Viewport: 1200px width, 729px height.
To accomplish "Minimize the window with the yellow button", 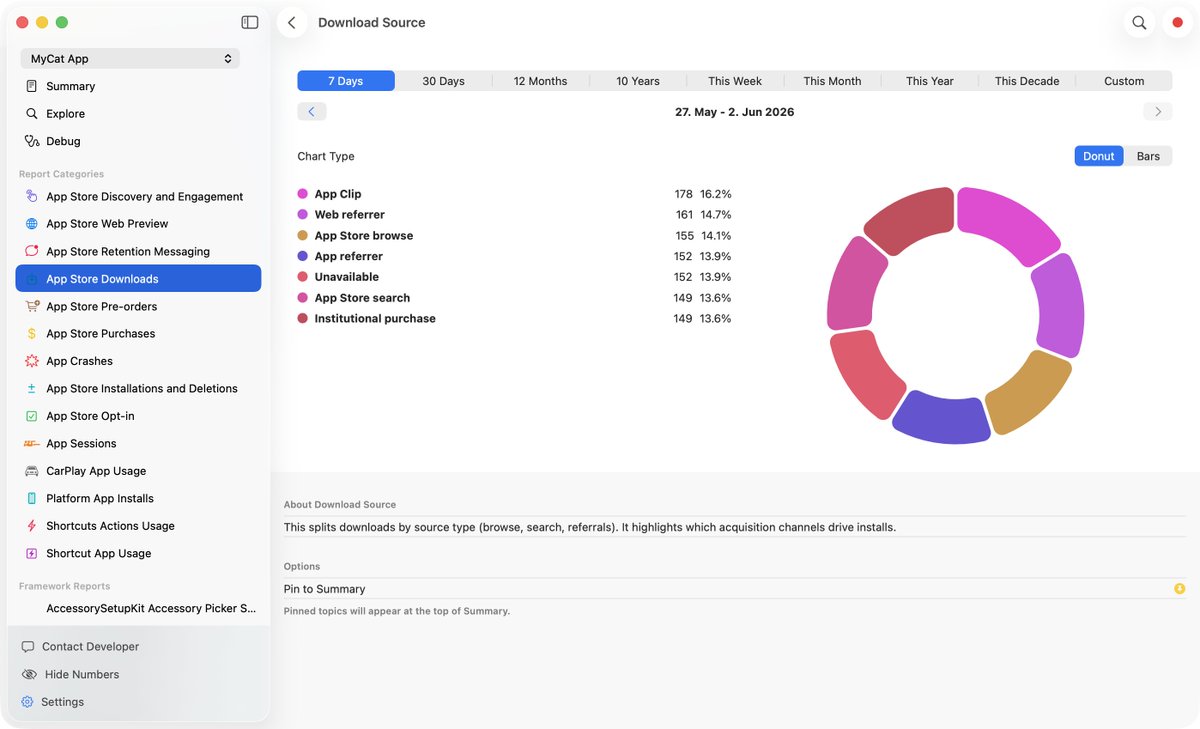I will [x=42, y=22].
